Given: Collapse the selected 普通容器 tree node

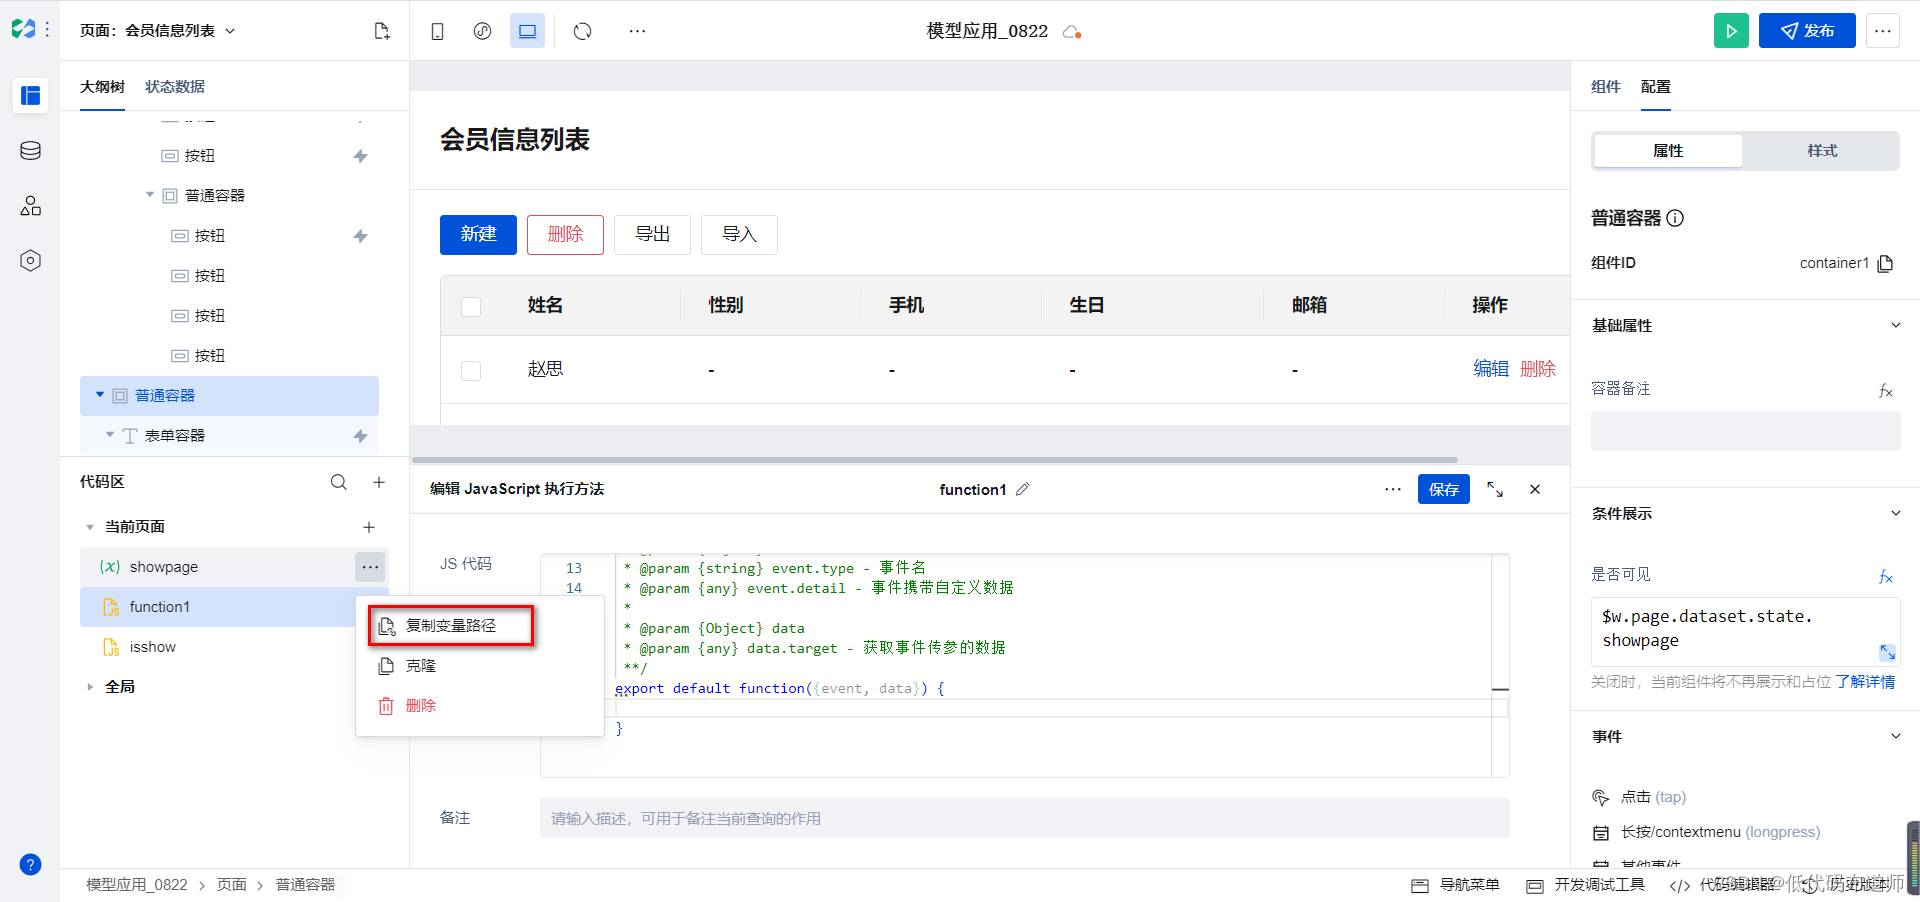Looking at the screenshot, I should point(100,395).
